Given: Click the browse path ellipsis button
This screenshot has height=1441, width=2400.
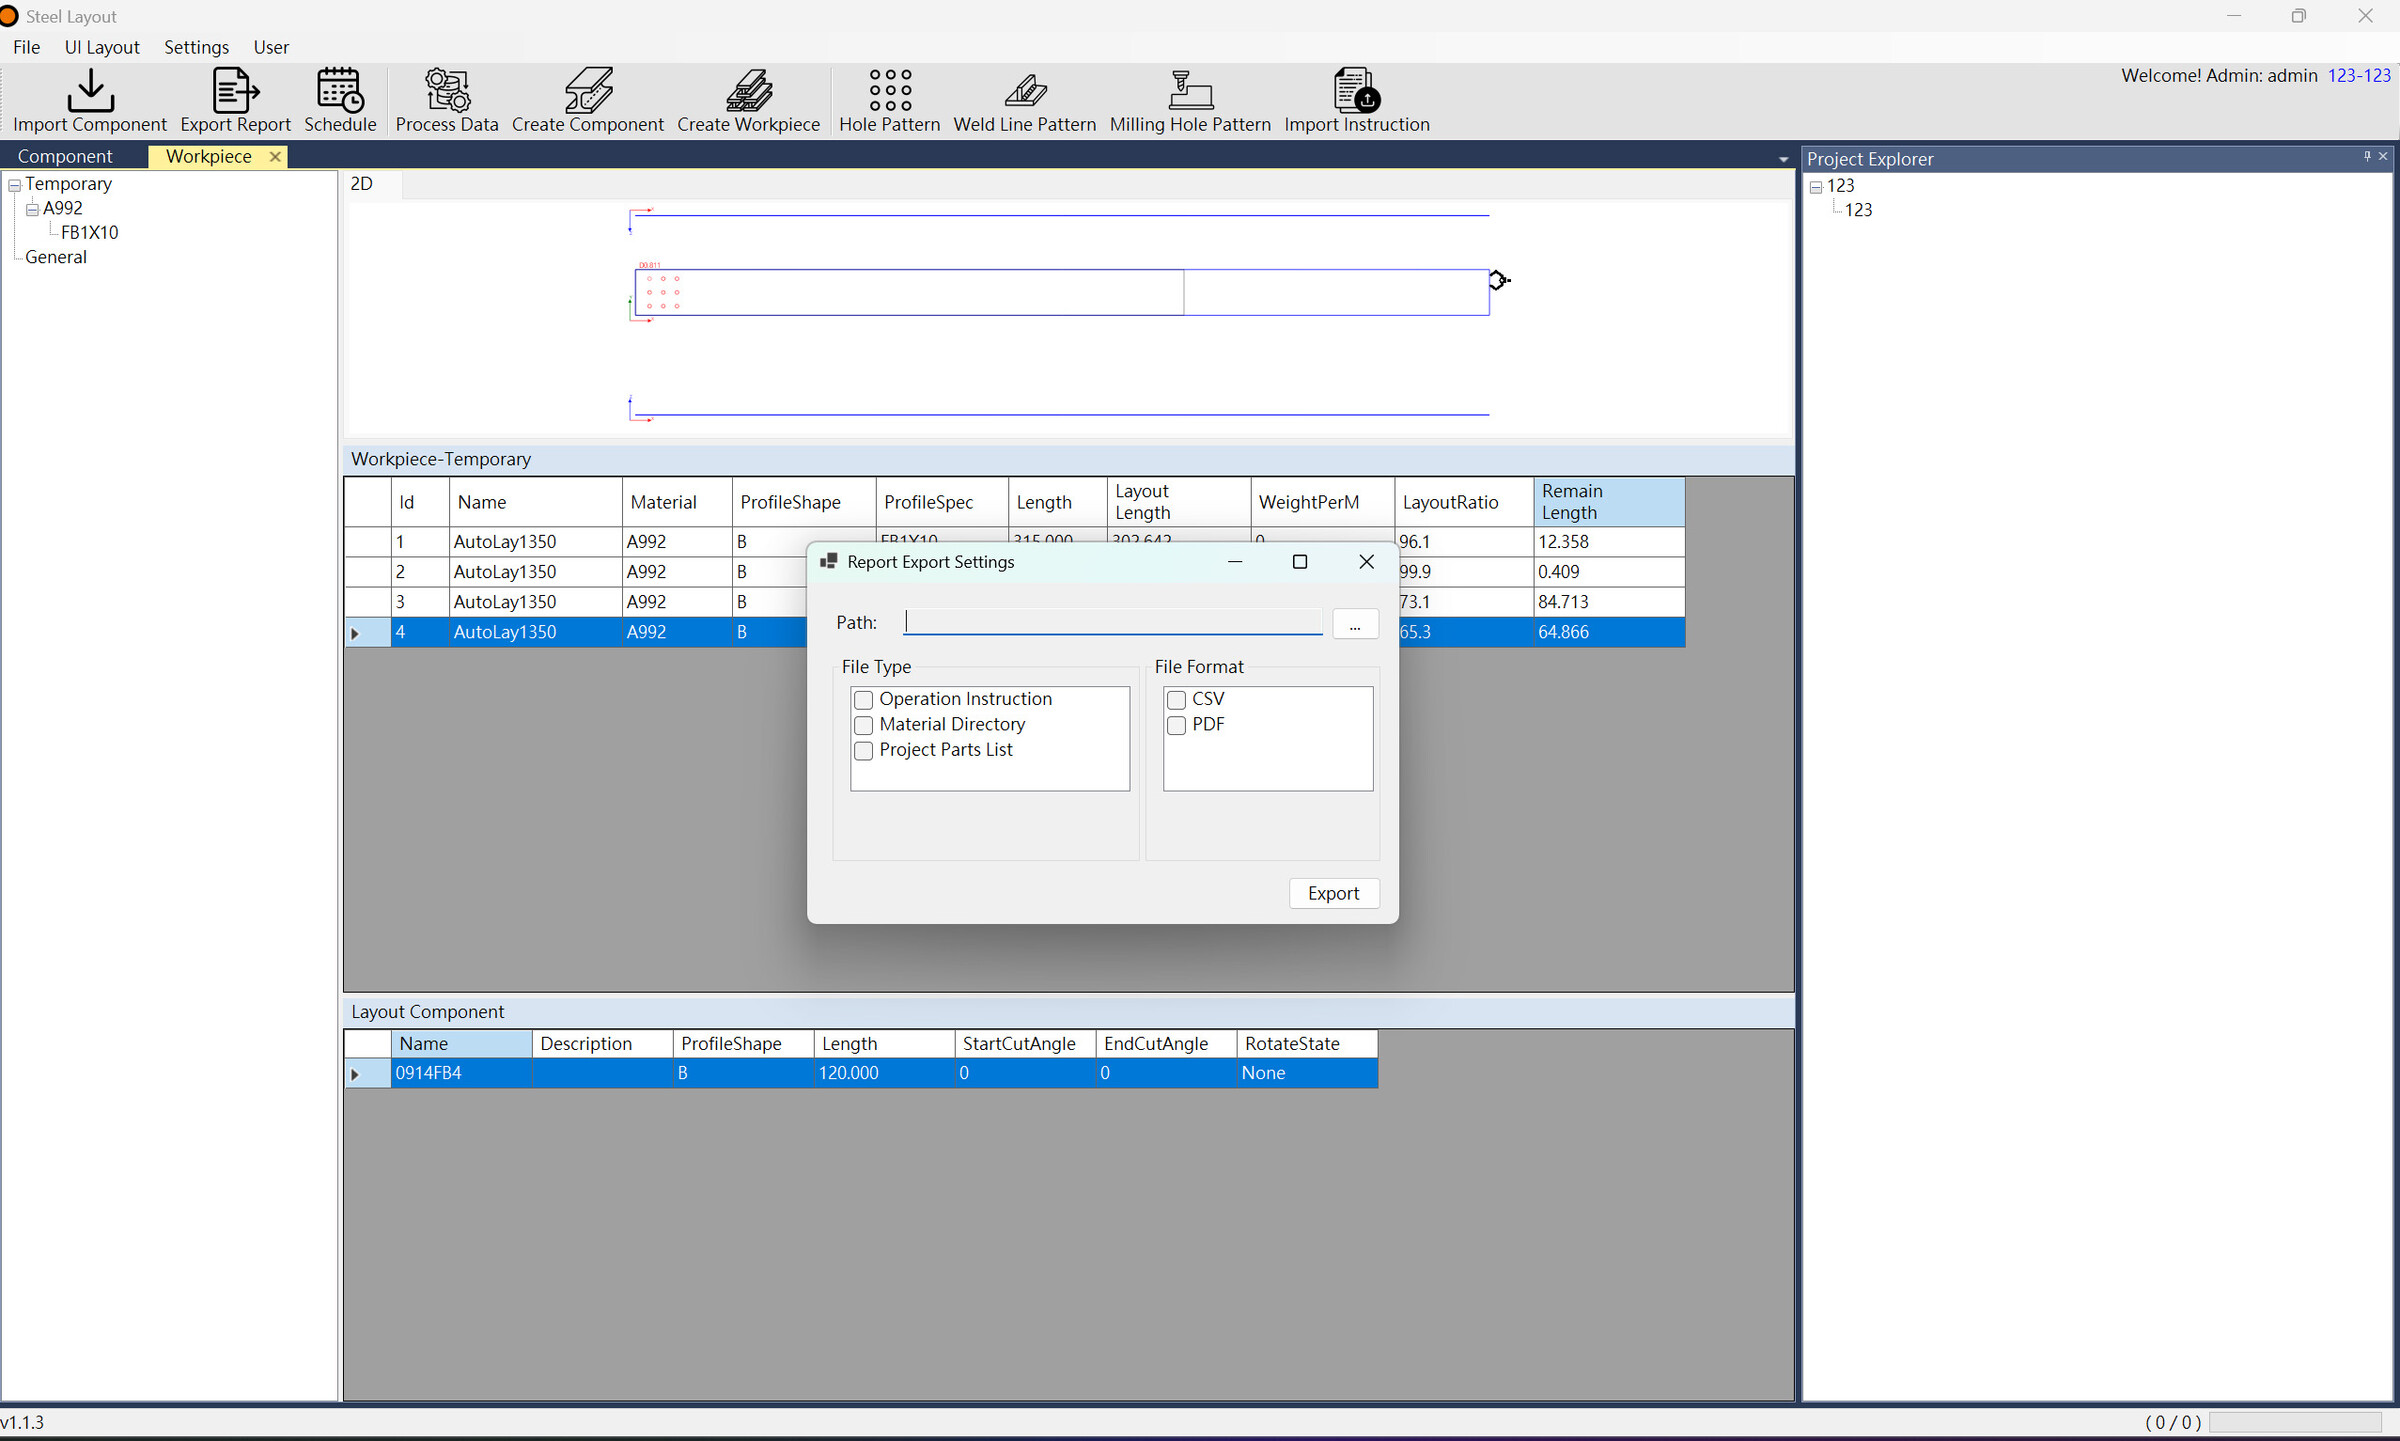Looking at the screenshot, I should pos(1355,624).
